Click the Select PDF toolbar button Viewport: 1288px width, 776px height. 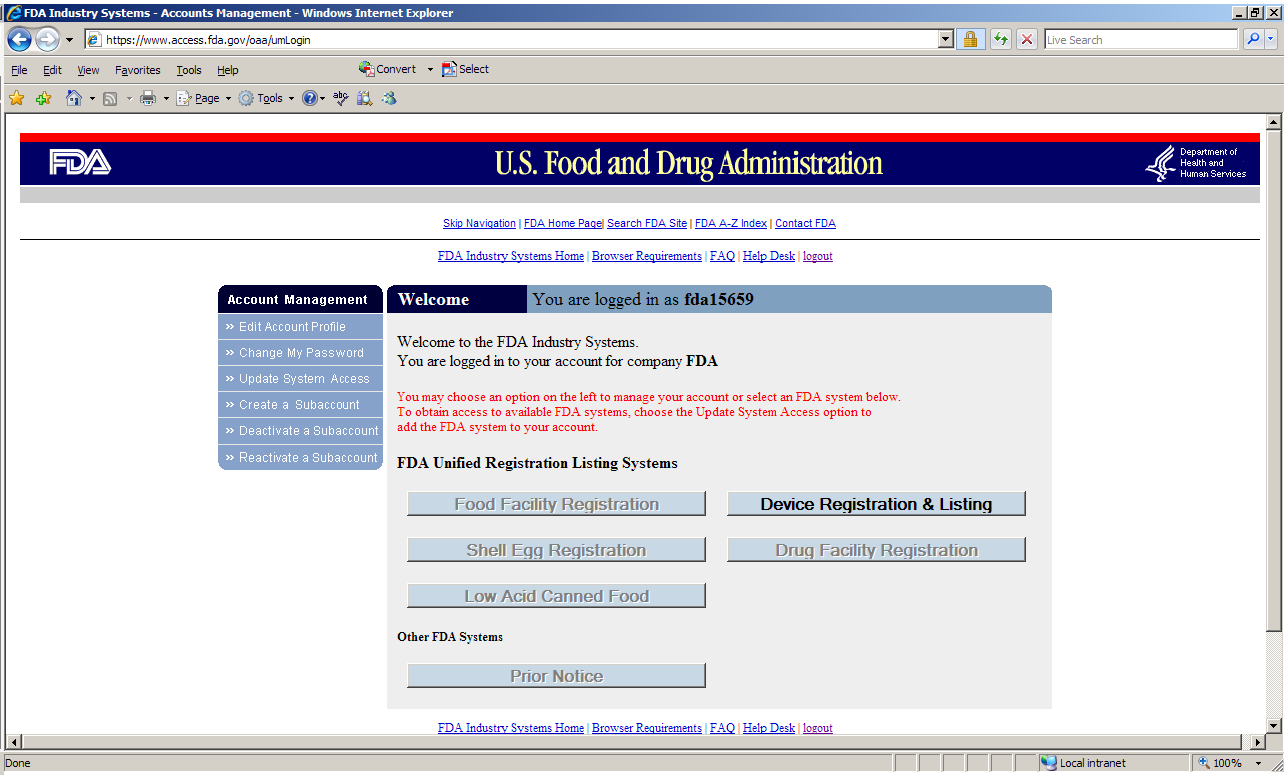click(x=466, y=69)
